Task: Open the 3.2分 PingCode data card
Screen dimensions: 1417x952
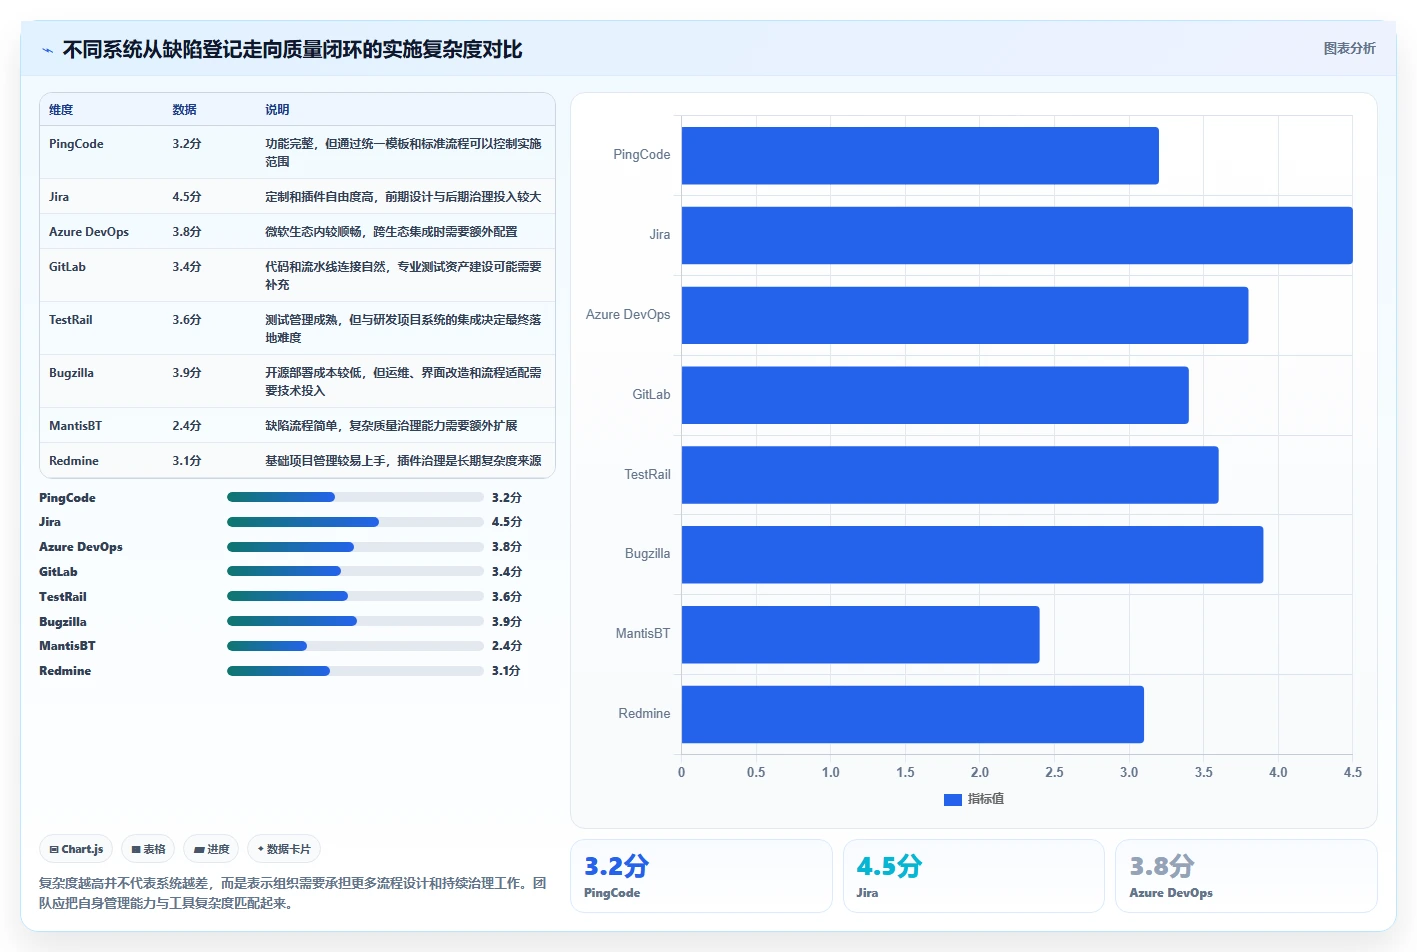Action: (701, 876)
